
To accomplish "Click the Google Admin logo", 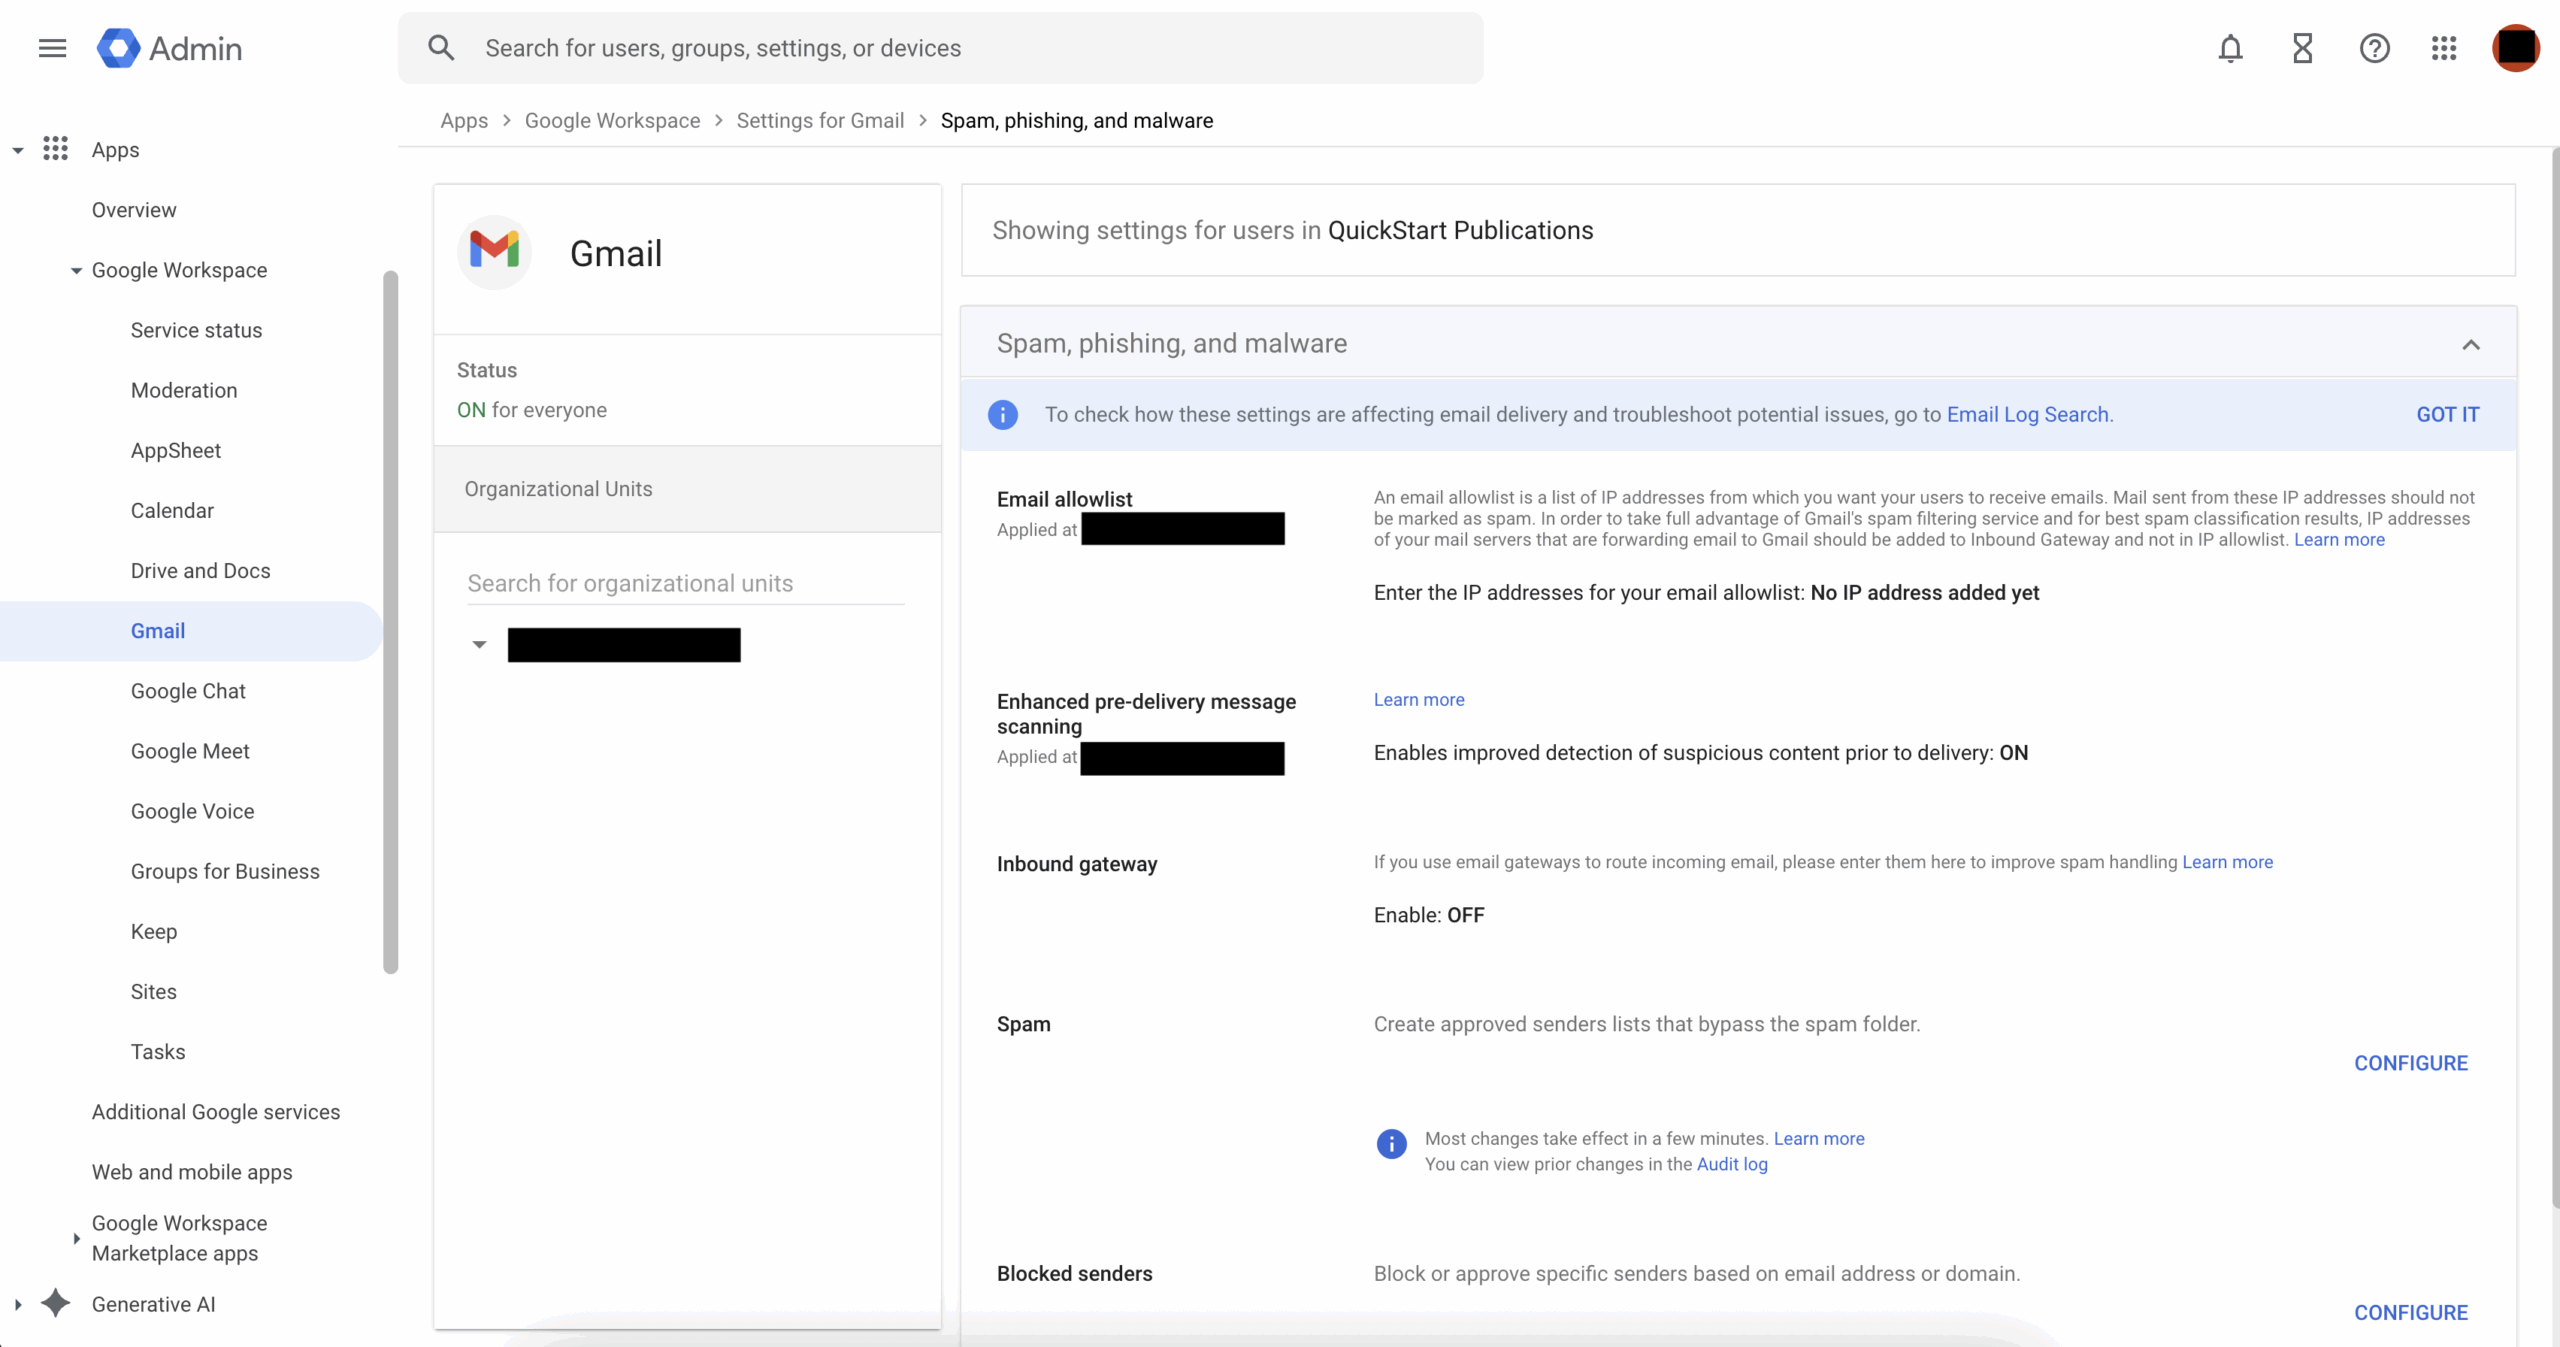I will (169, 48).
